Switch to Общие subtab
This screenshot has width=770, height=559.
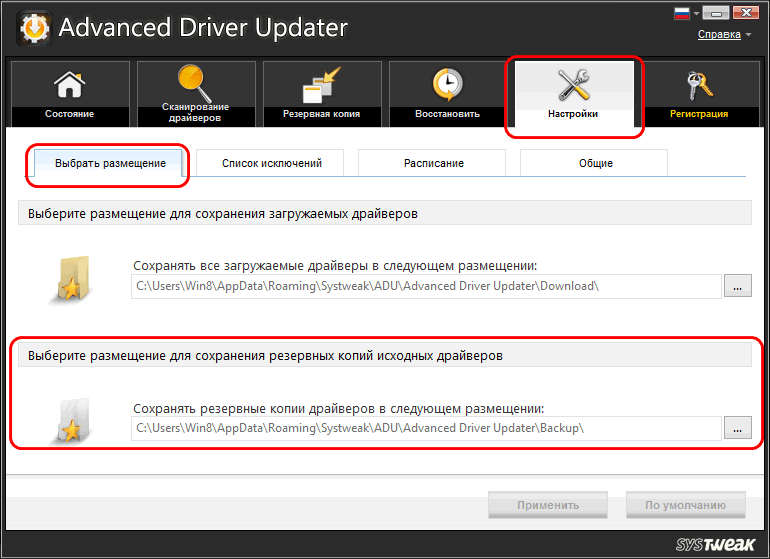pos(595,163)
